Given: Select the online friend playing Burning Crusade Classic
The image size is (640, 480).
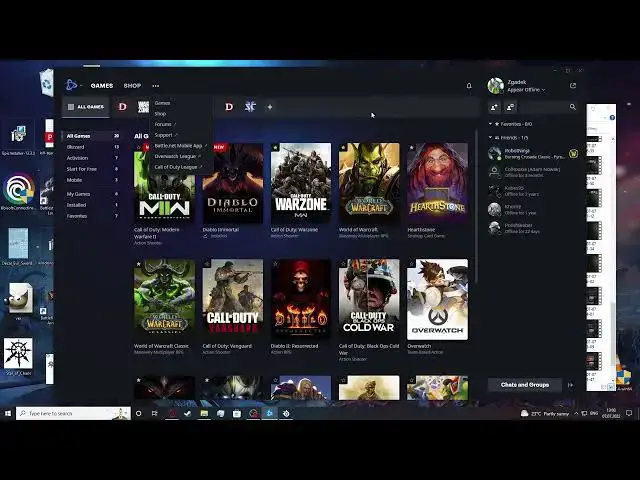Looking at the screenshot, I should click(533, 154).
